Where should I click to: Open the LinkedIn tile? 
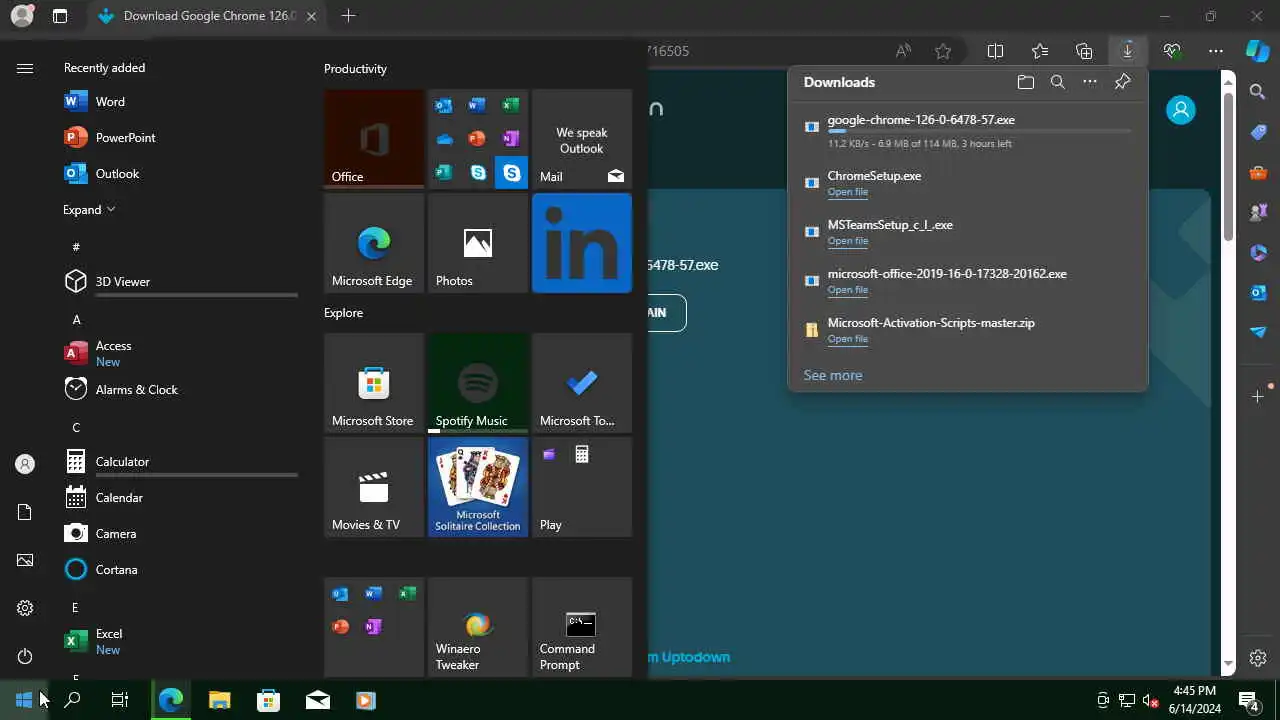(x=582, y=243)
